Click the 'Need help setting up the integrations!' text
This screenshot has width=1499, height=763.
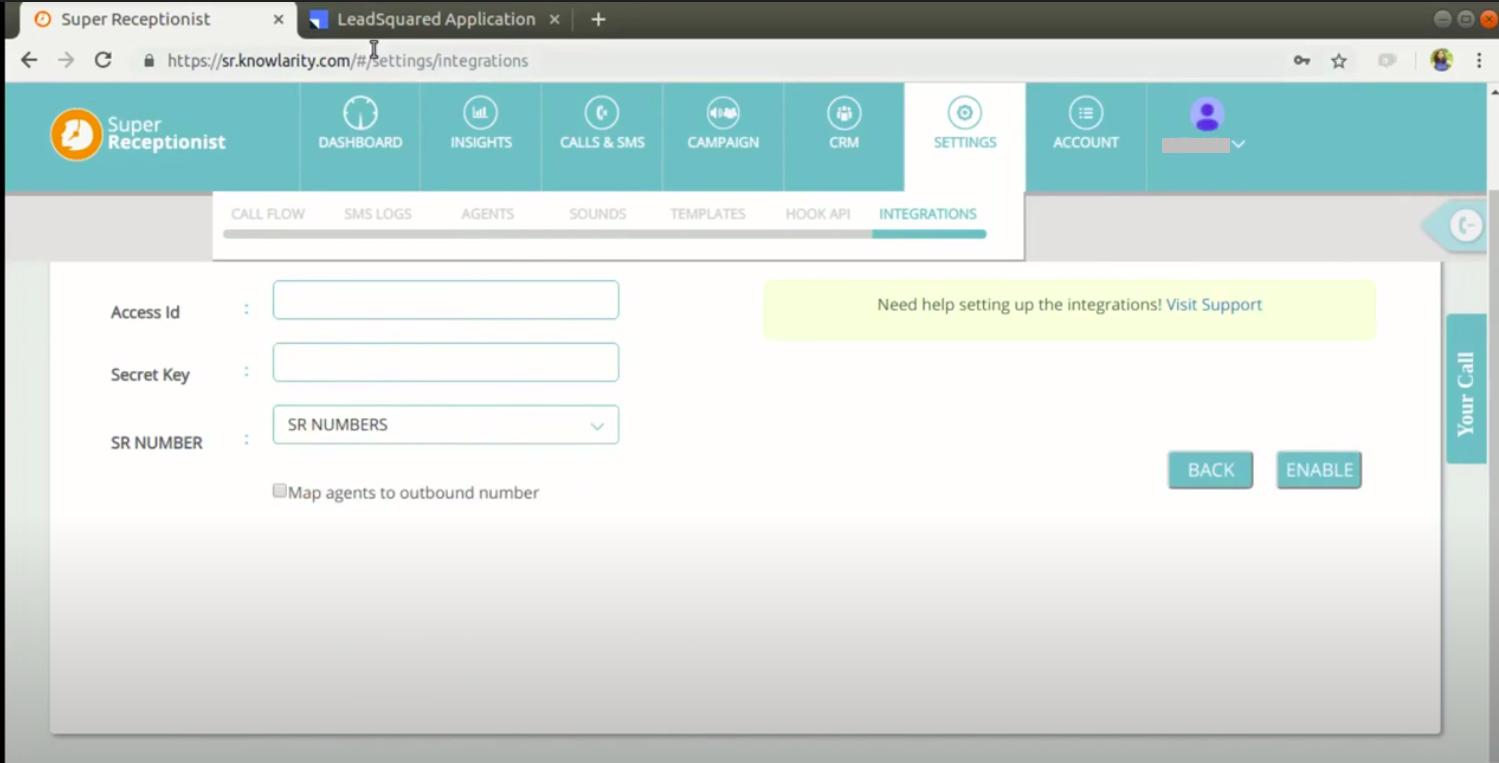coord(1019,305)
